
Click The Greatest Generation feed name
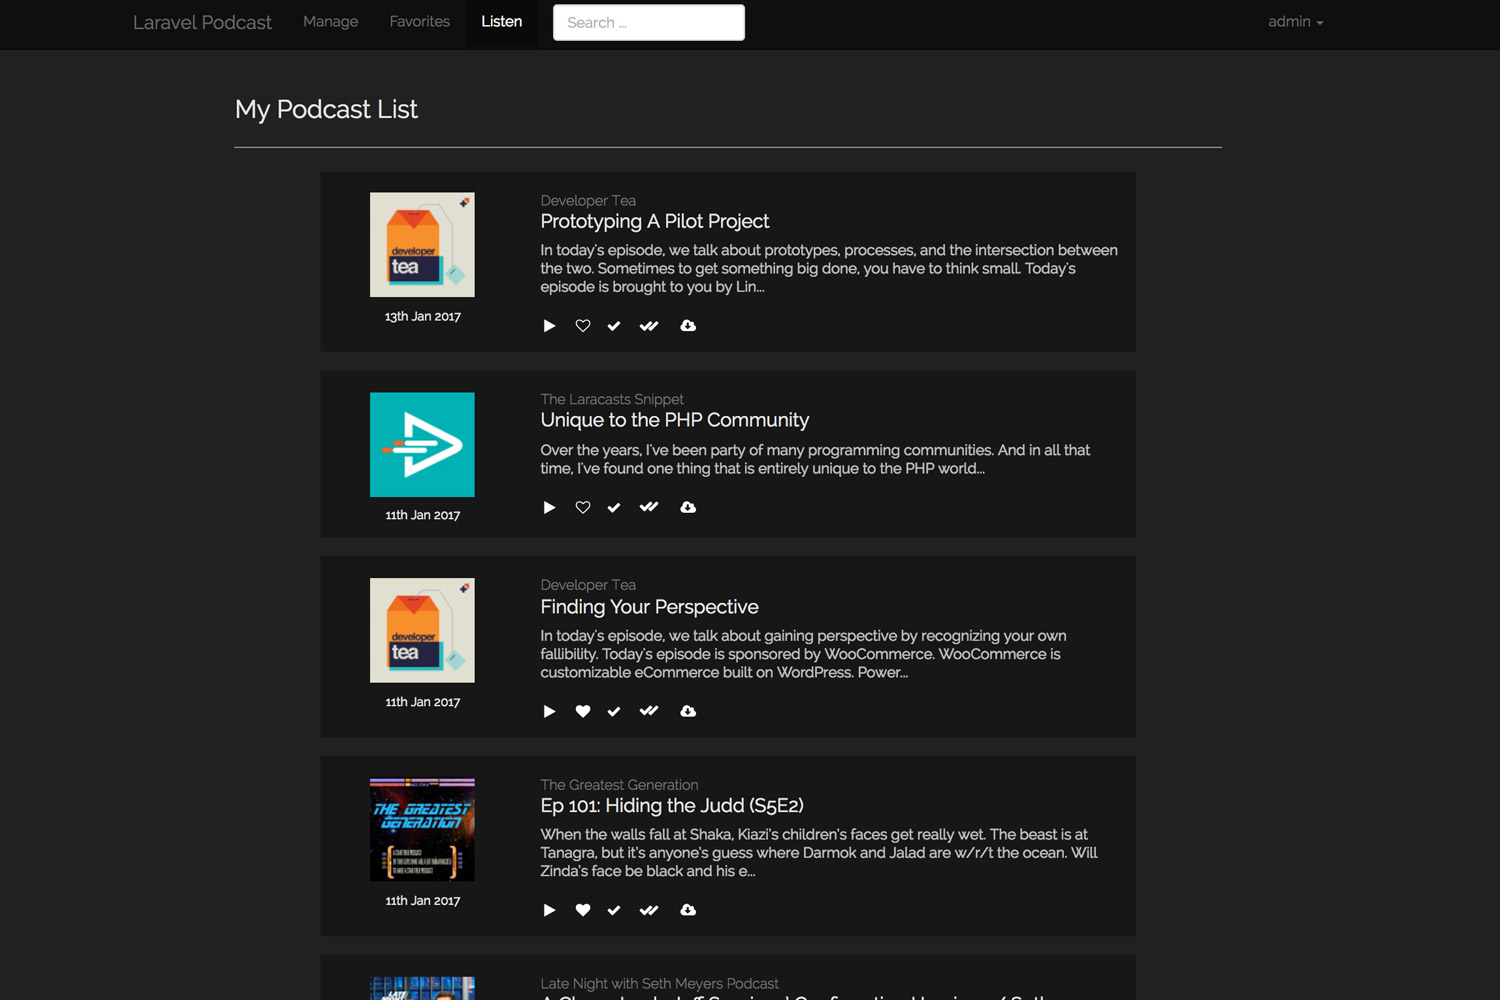tap(619, 785)
